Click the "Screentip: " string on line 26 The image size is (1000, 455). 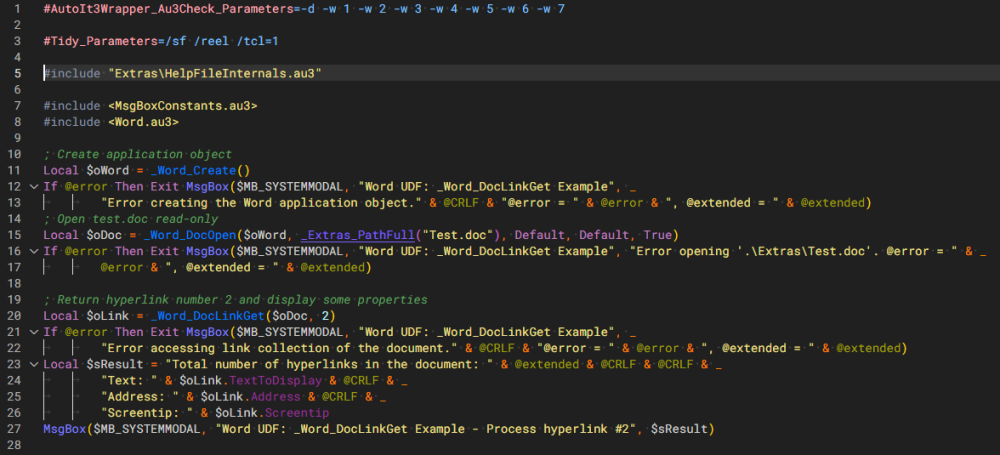[147, 413]
